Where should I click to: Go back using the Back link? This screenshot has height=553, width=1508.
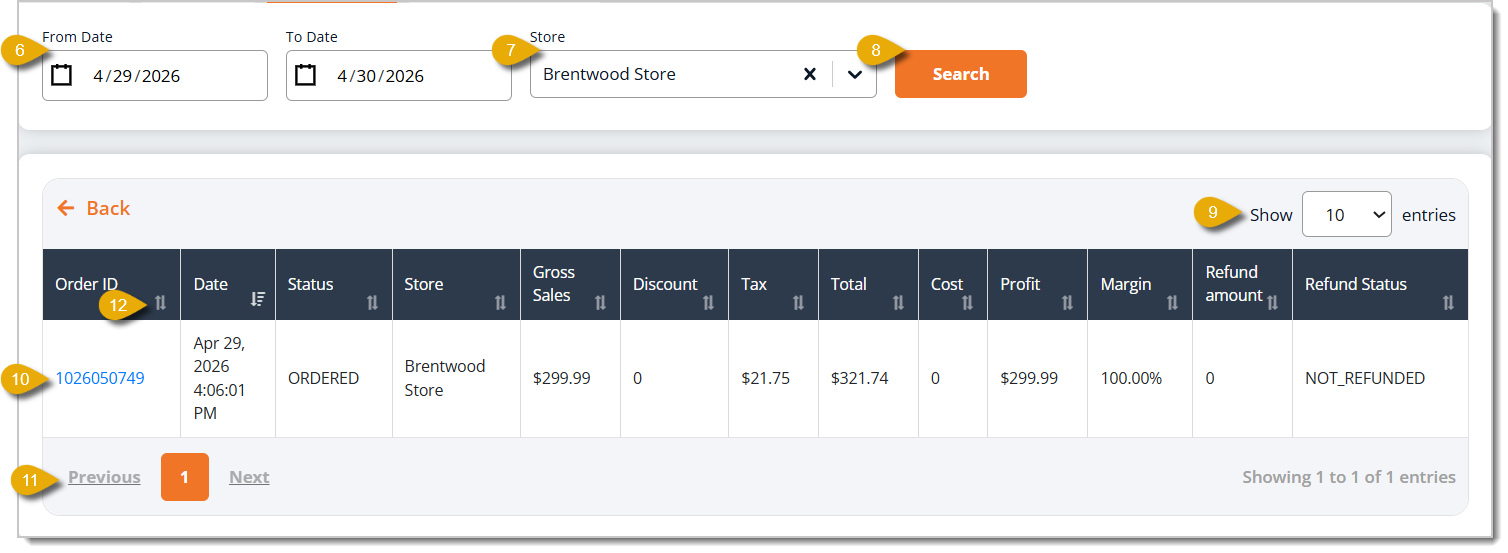(x=94, y=208)
